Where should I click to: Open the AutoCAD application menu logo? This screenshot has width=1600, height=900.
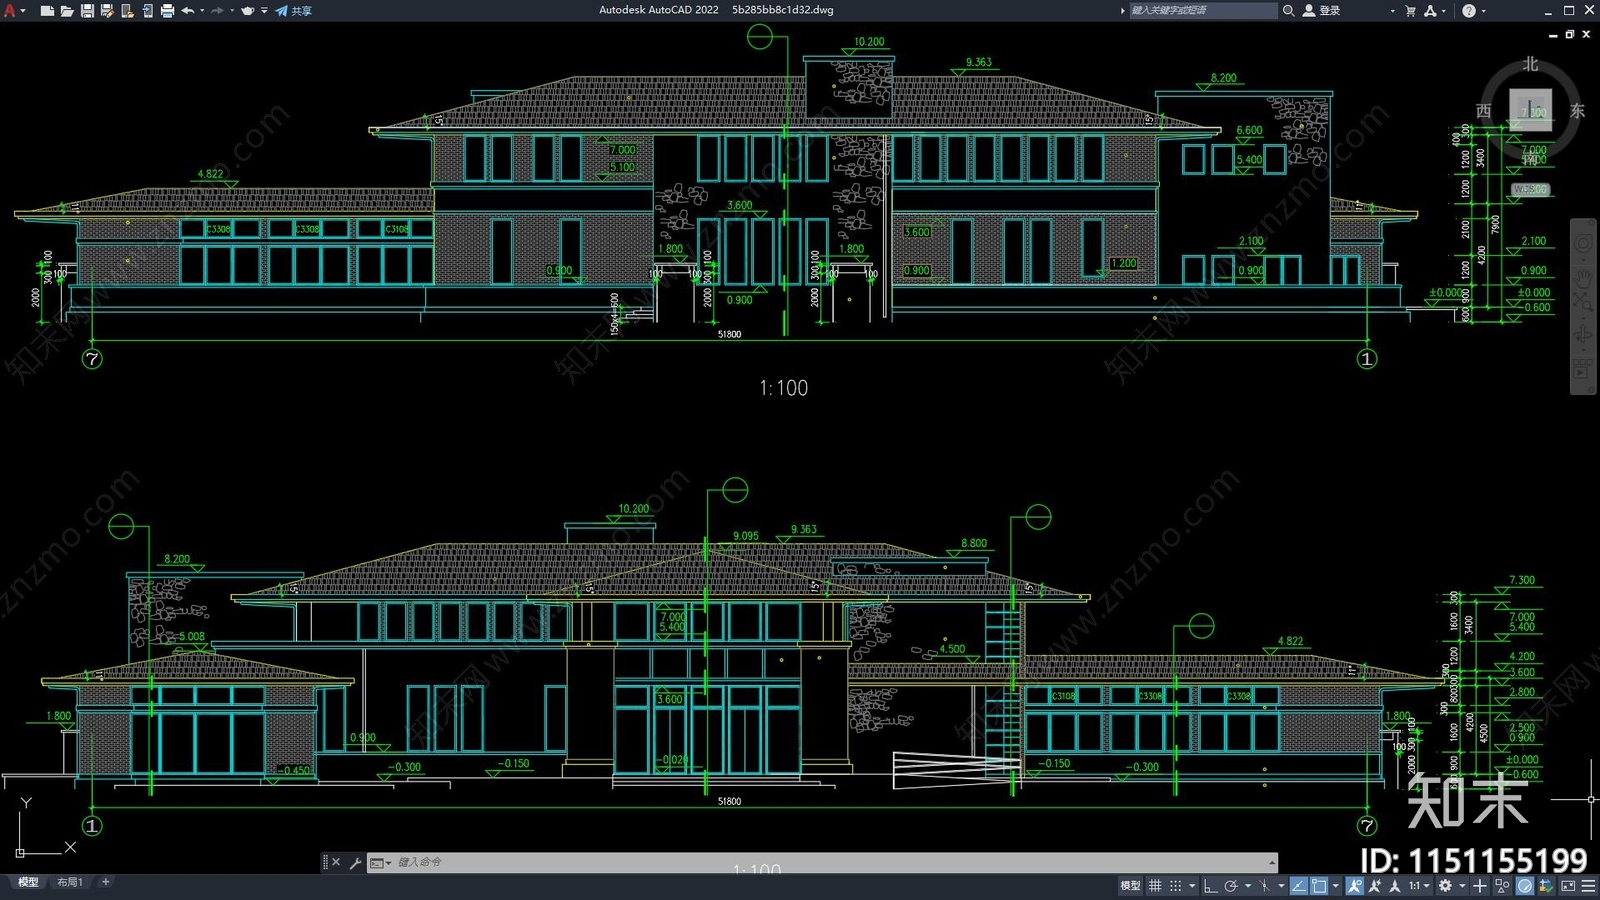tap(10, 10)
